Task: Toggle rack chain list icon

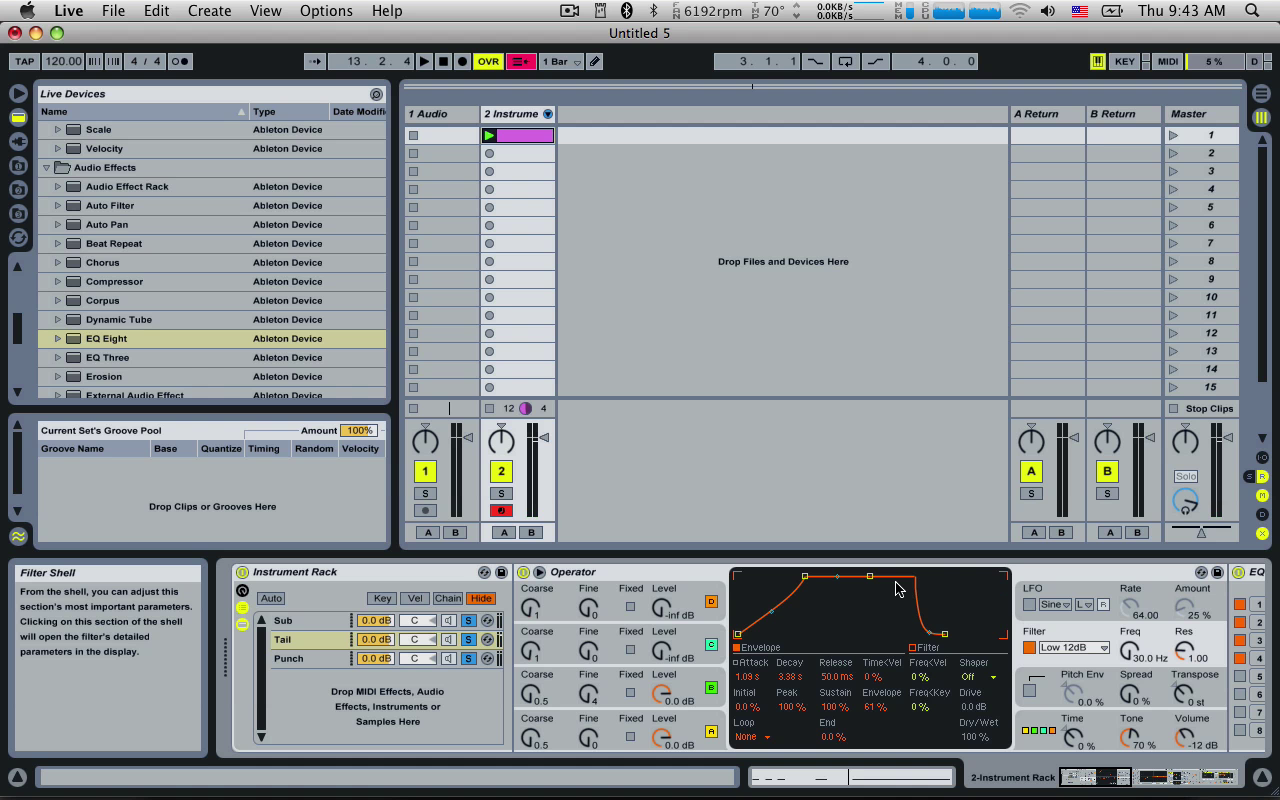Action: [242, 607]
